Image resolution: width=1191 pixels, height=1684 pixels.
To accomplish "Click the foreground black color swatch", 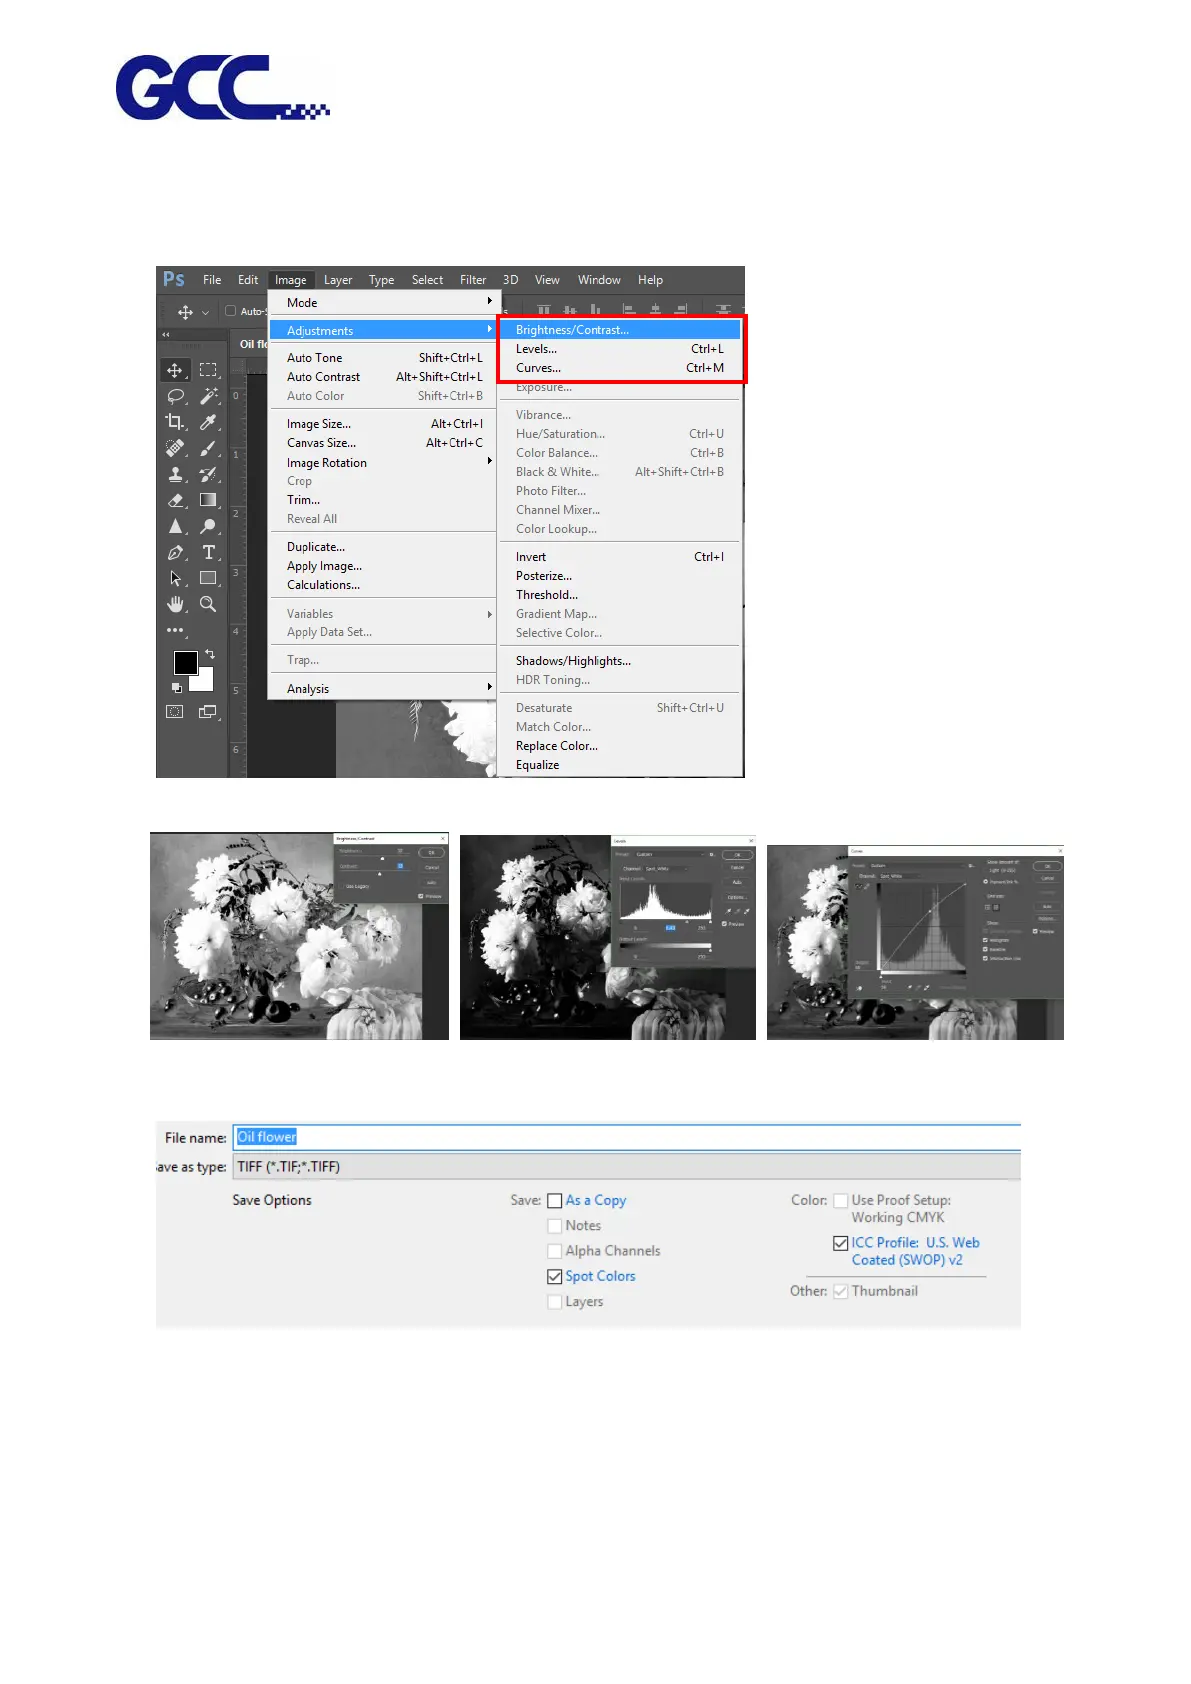I will pyautogui.click(x=184, y=661).
